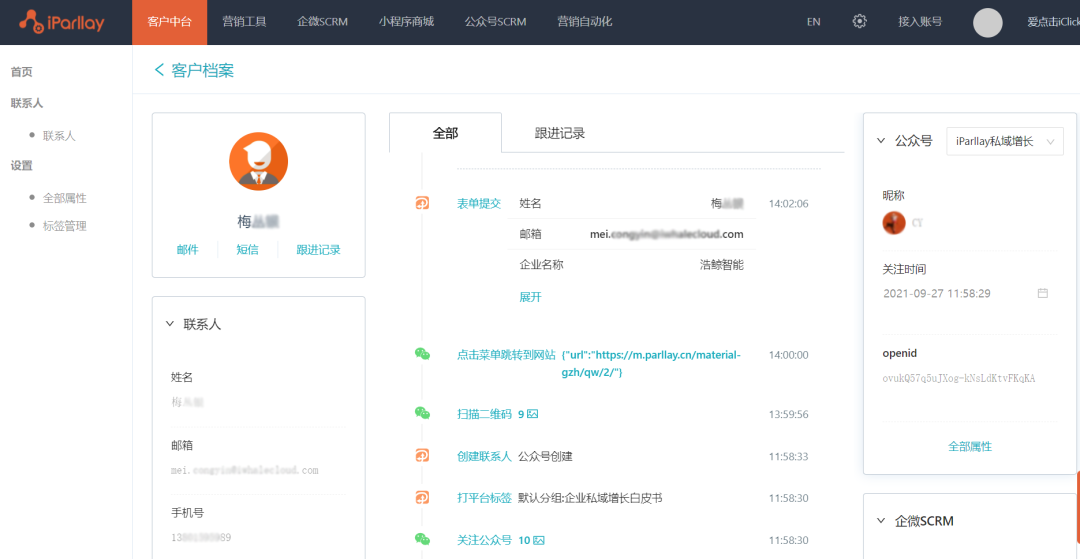This screenshot has width=1080, height=559.
Task: Switch language with the EN button
Action: pyautogui.click(x=813, y=22)
